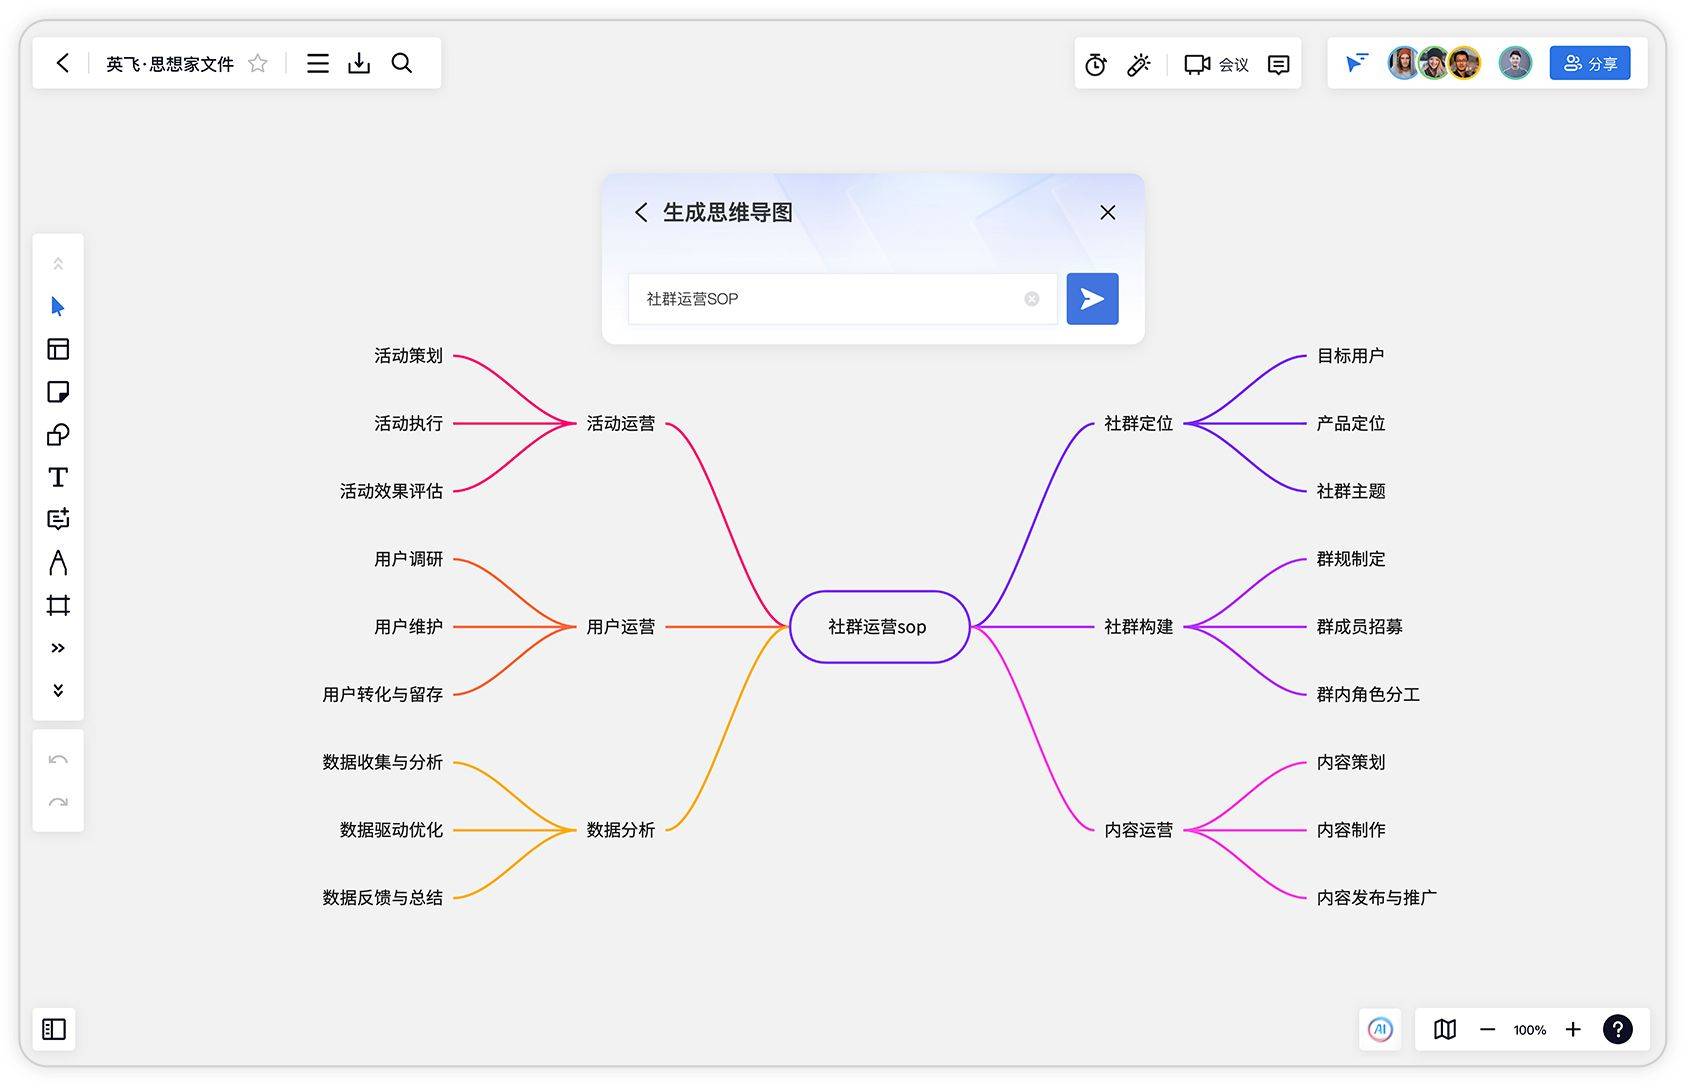Toggle collaborator cursor following

(1356, 64)
